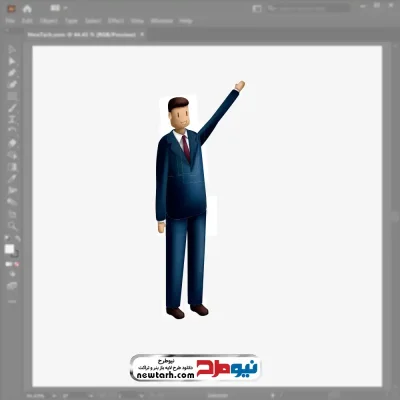Open the Type menu

click(x=71, y=21)
